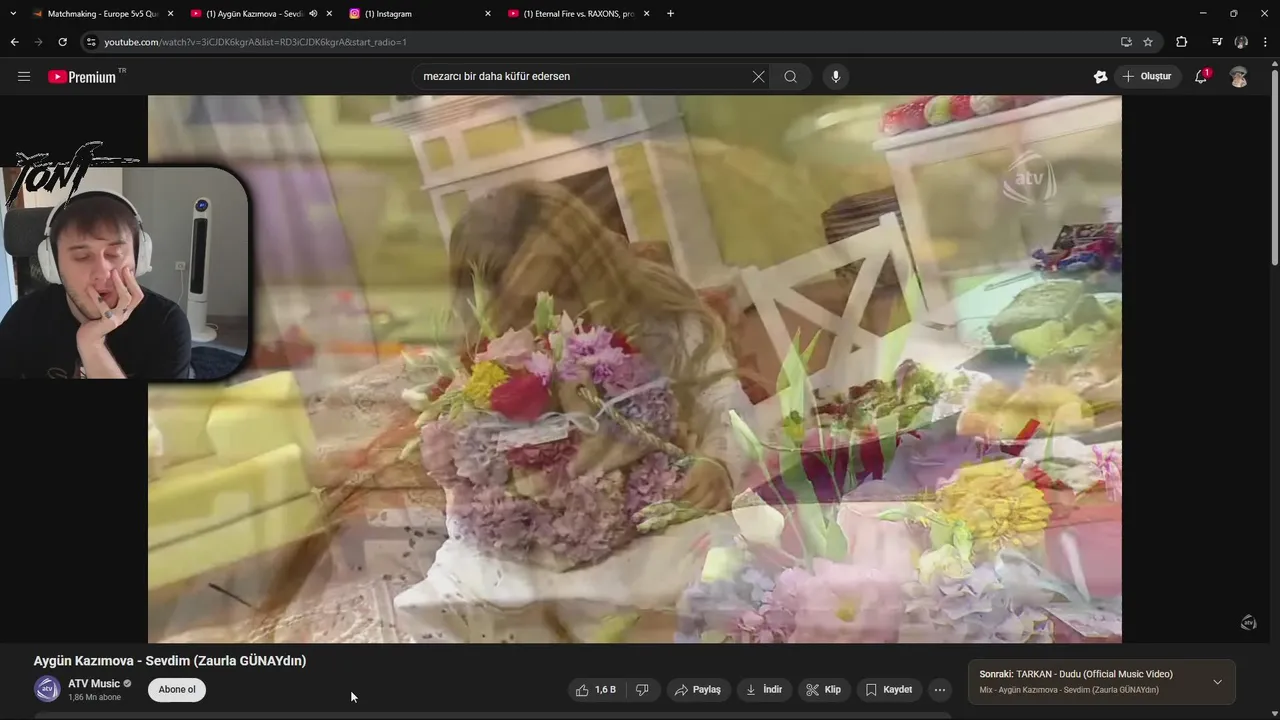The image size is (1280, 720).
Task: Dislike the video with thumbs down
Action: coord(642,690)
